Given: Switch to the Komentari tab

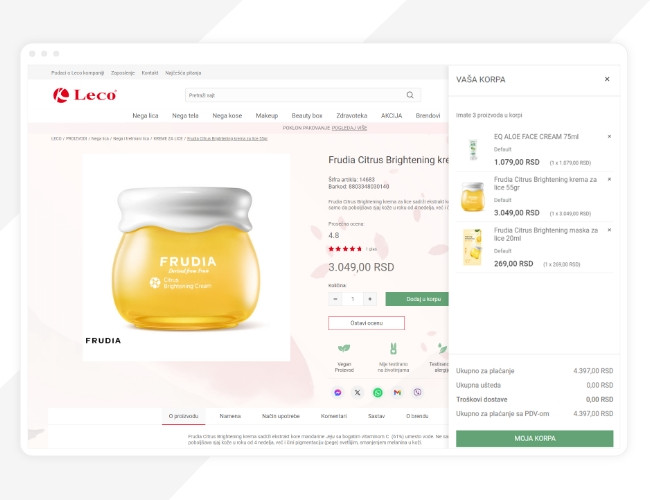Looking at the screenshot, I should [x=334, y=416].
